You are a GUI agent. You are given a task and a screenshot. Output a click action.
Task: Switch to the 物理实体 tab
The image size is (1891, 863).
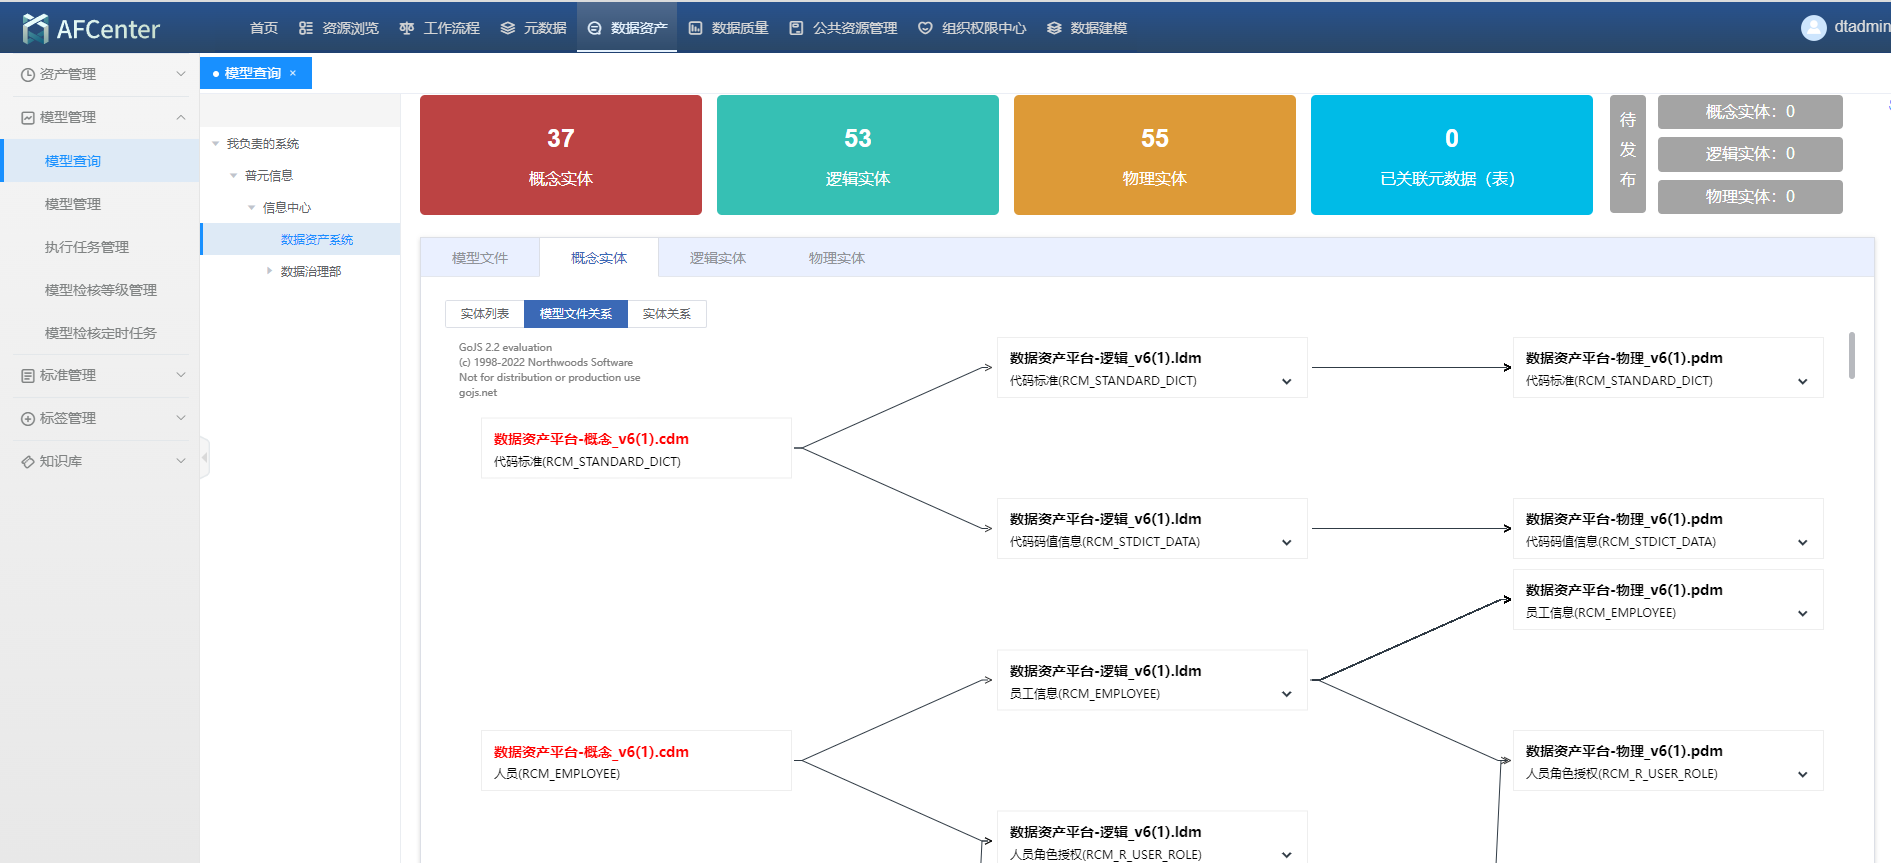tap(837, 258)
